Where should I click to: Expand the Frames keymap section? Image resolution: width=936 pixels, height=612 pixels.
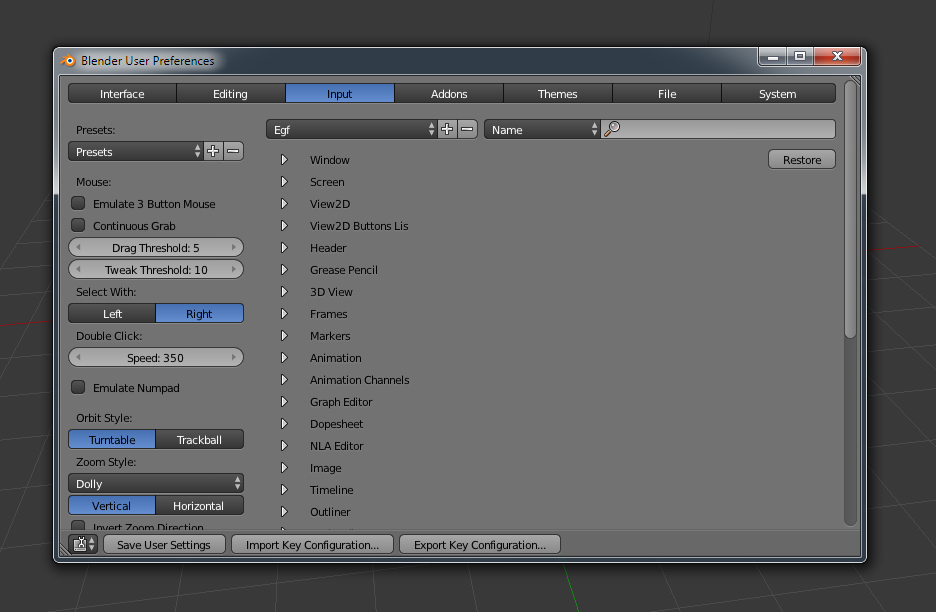tap(284, 313)
